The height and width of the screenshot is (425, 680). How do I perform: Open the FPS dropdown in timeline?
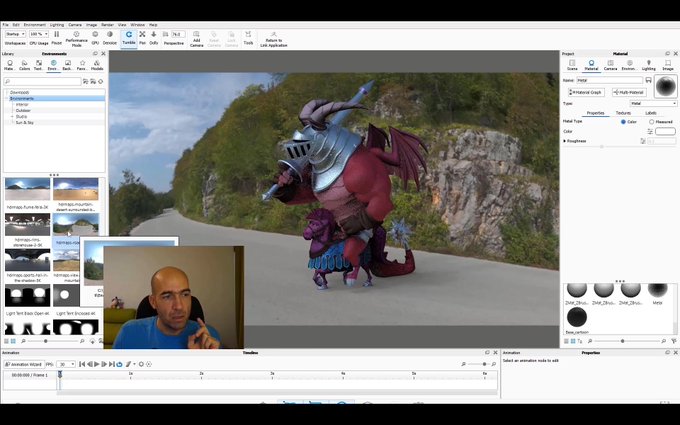66,364
